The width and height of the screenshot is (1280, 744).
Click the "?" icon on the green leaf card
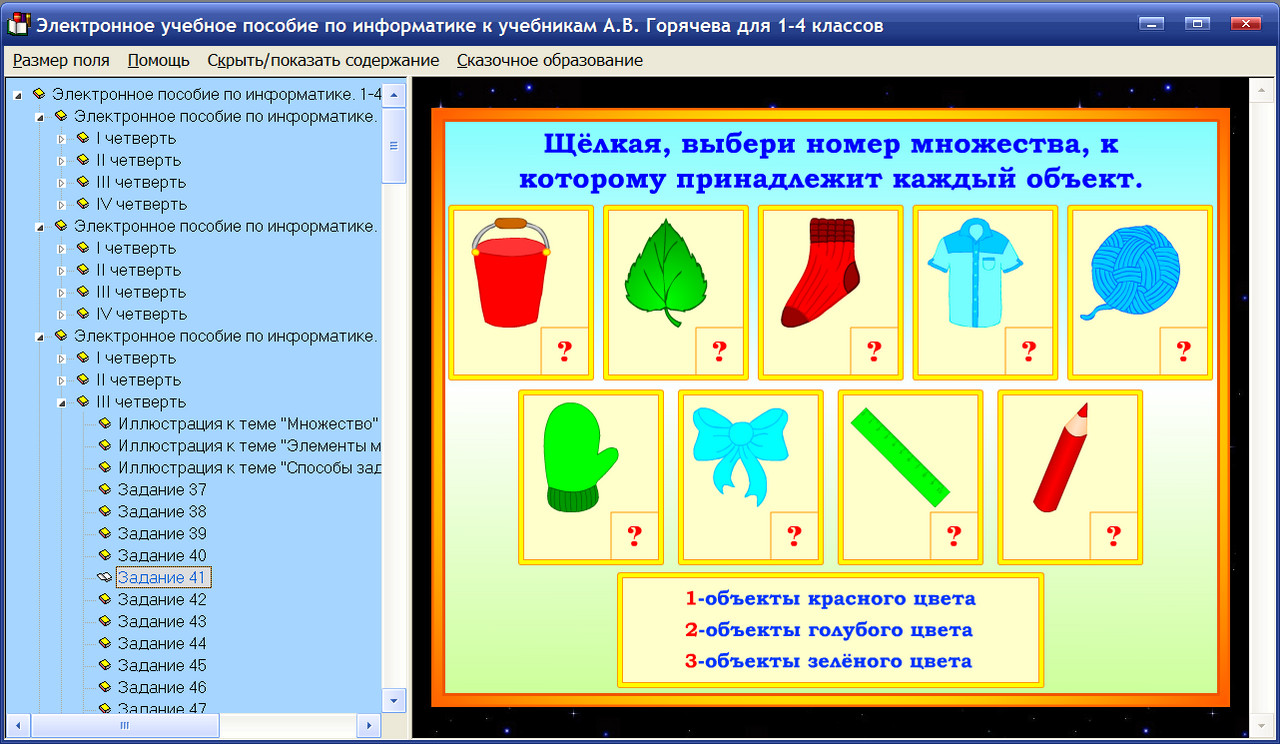[x=718, y=351]
